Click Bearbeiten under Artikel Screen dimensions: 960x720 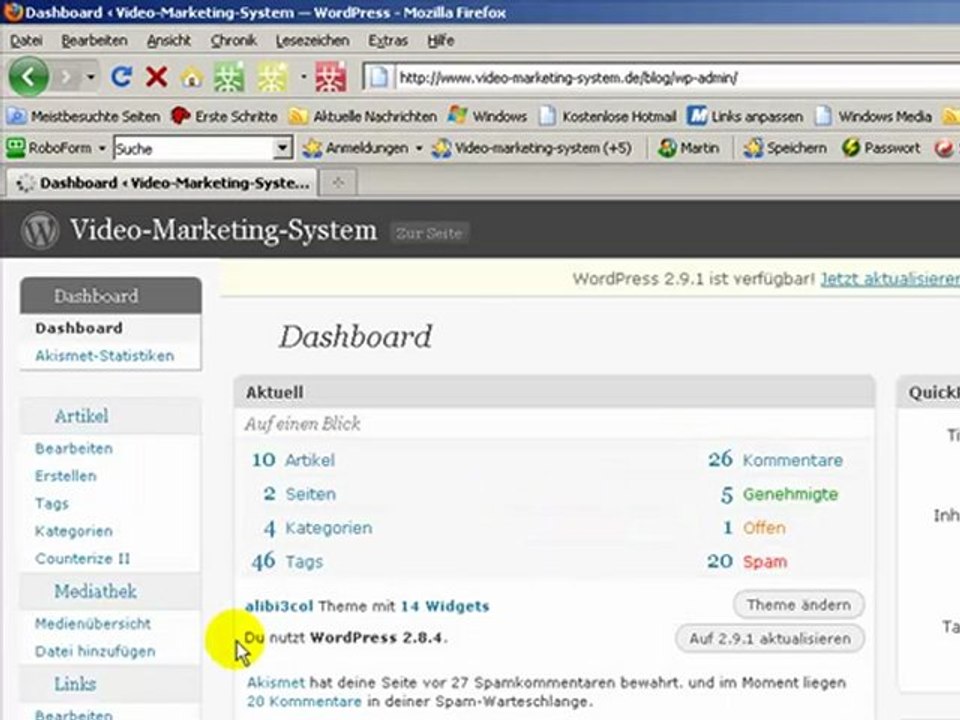click(74, 449)
